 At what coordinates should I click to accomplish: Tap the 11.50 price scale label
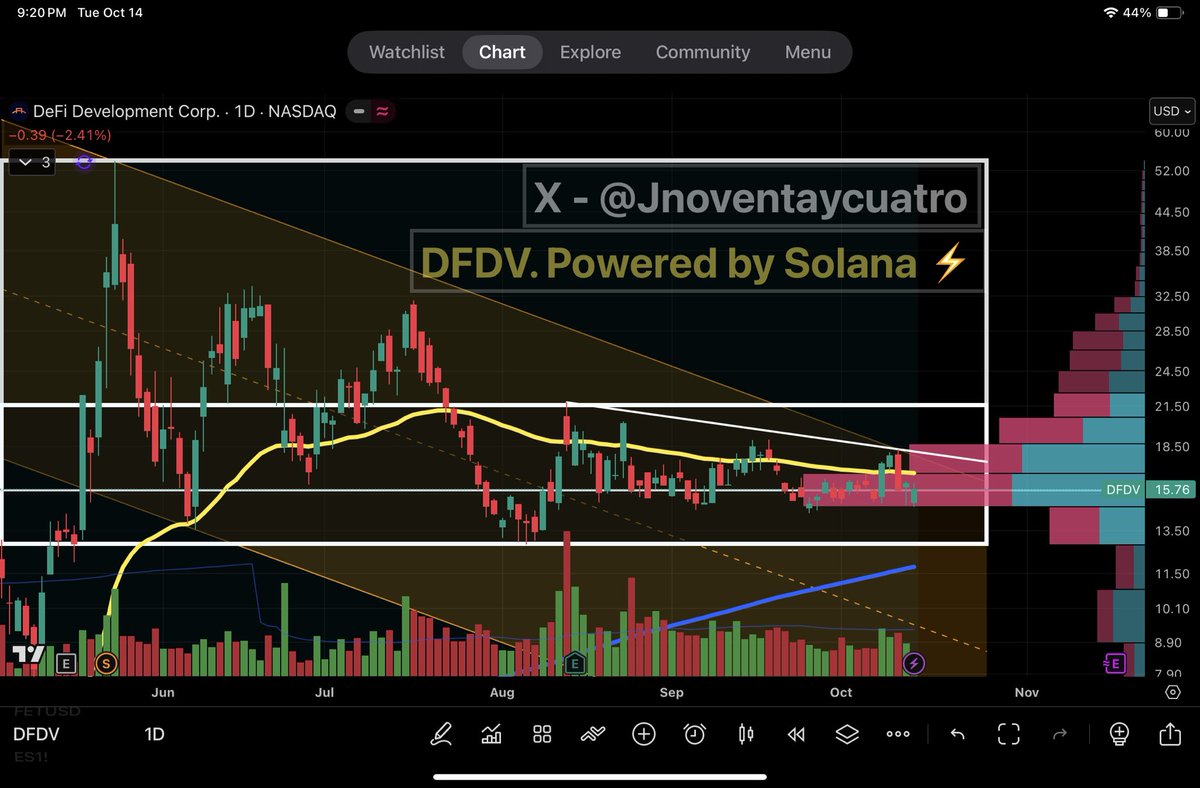coord(1170,574)
